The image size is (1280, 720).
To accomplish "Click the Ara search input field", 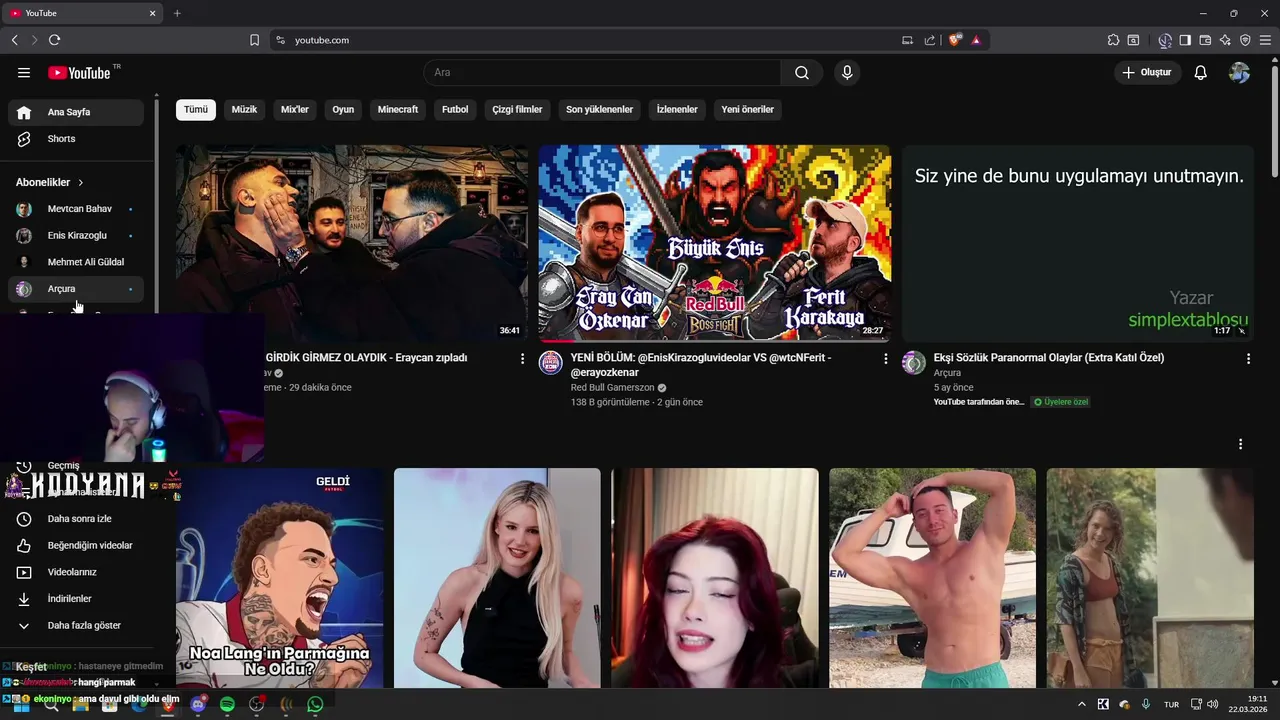I will pos(602,73).
